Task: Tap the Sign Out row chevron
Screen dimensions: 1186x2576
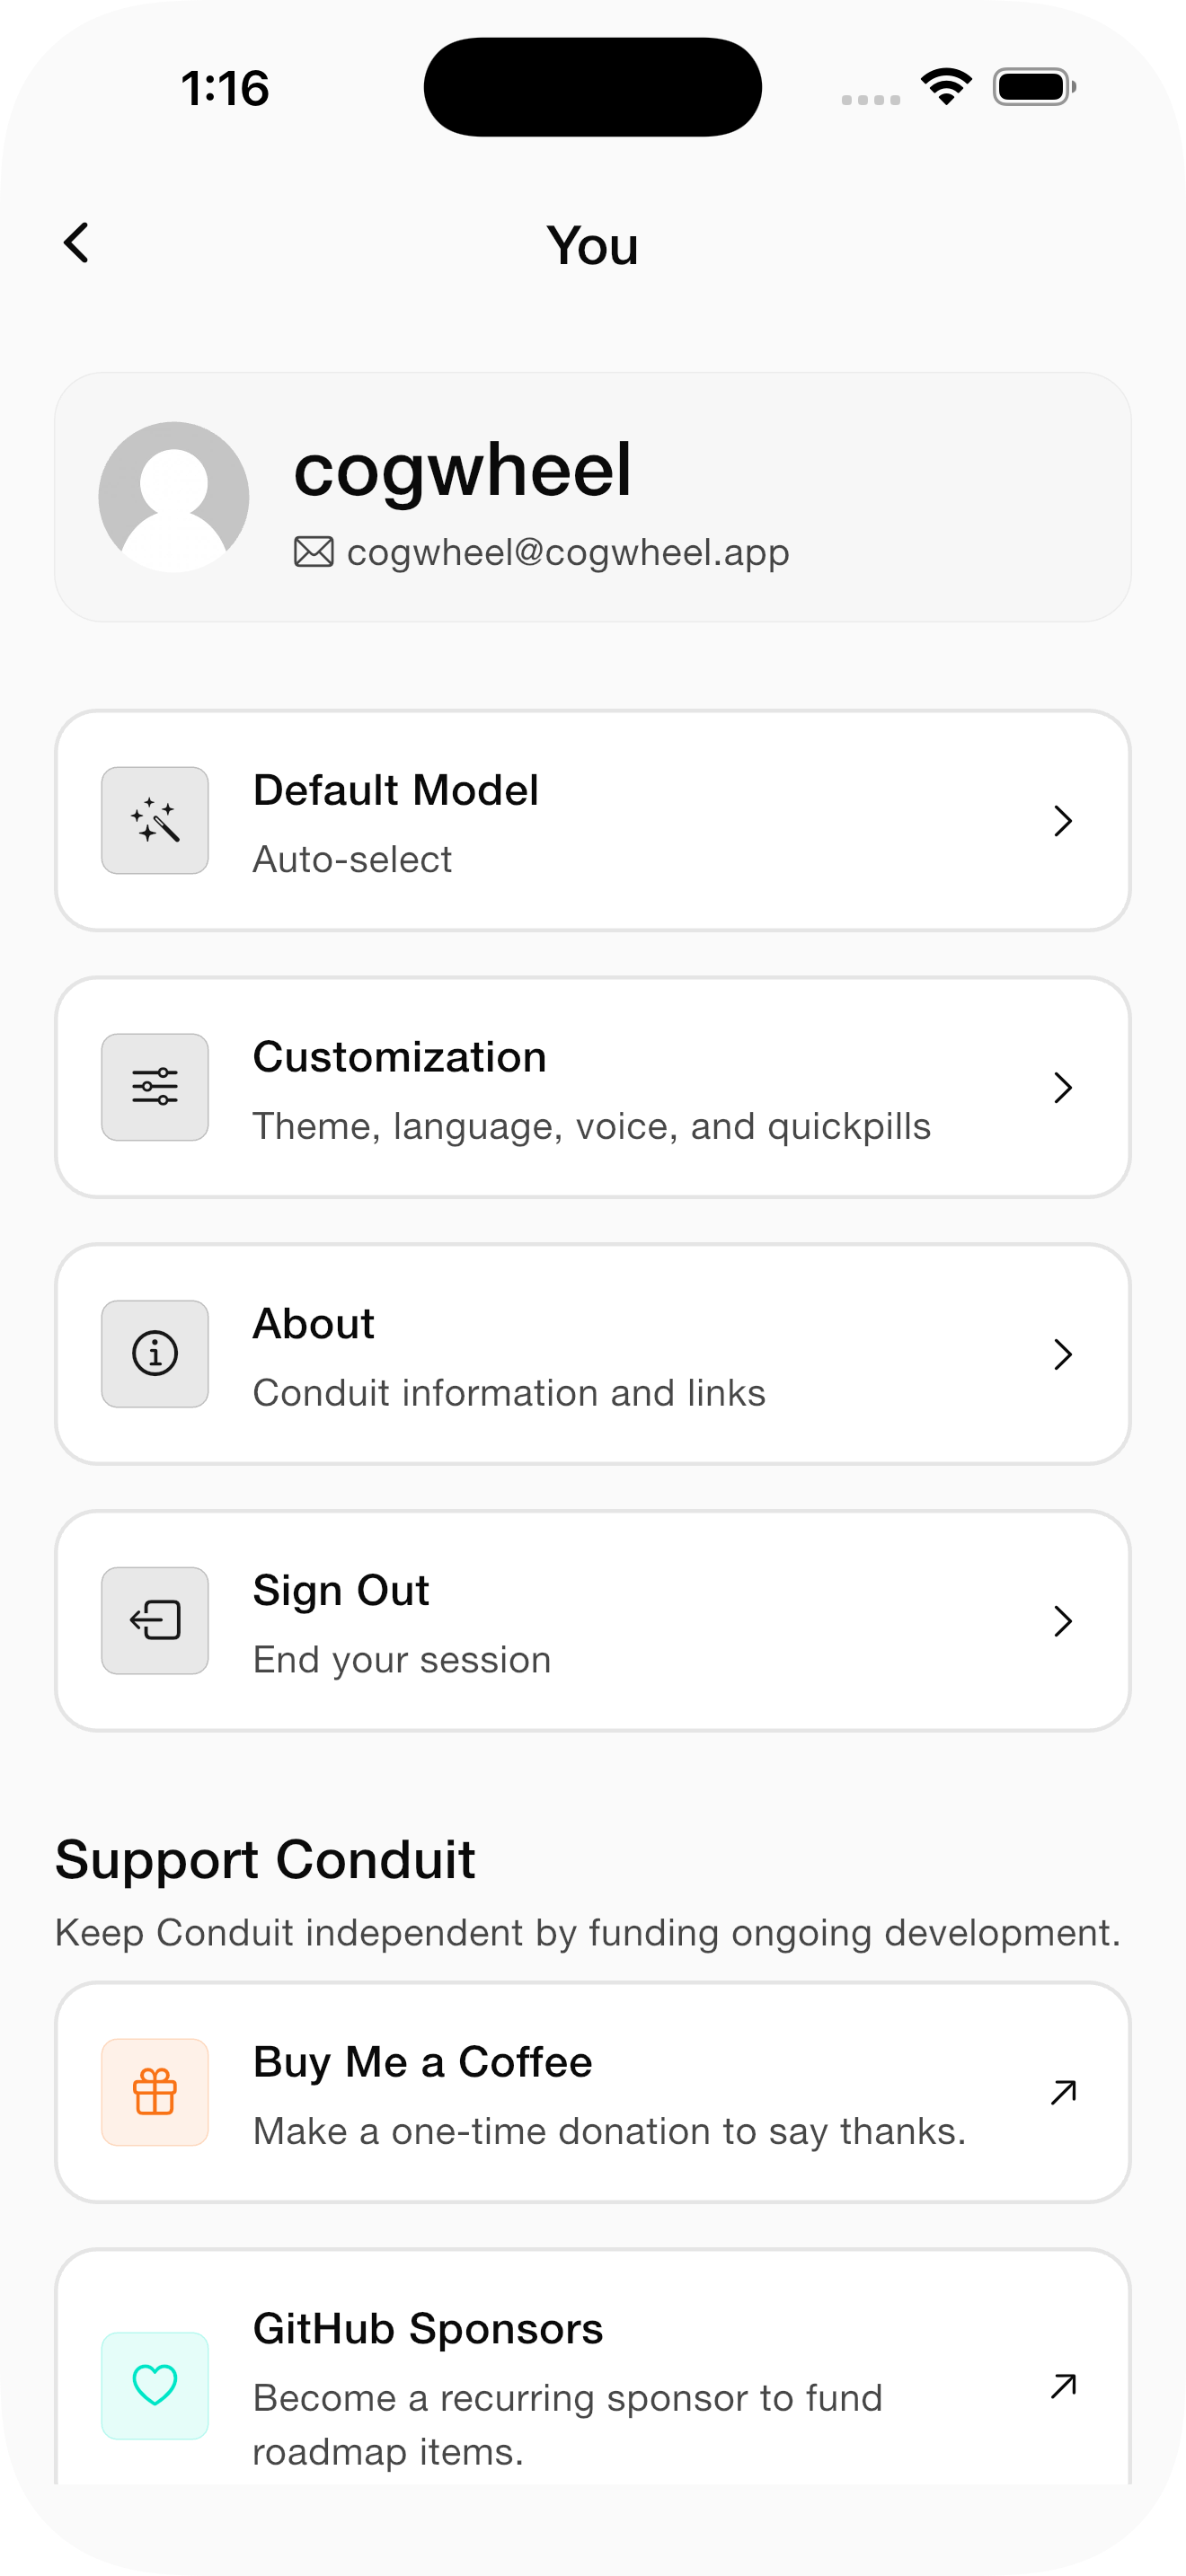Action: click(x=1063, y=1620)
